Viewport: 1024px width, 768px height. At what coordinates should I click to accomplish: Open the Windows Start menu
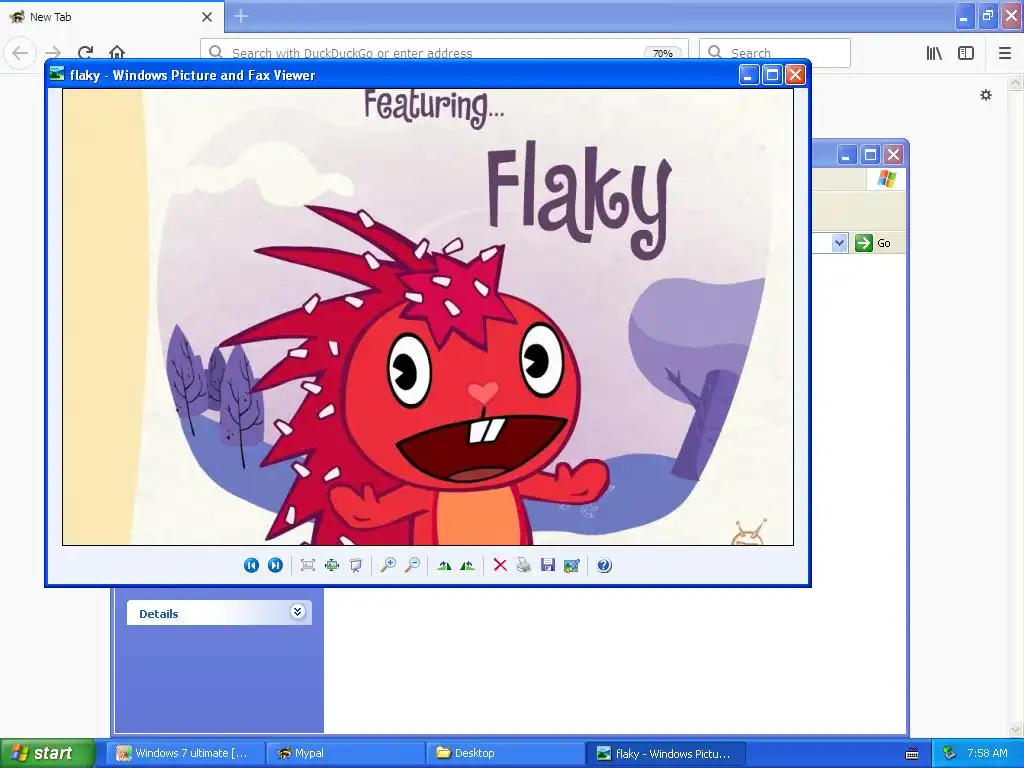(48, 753)
